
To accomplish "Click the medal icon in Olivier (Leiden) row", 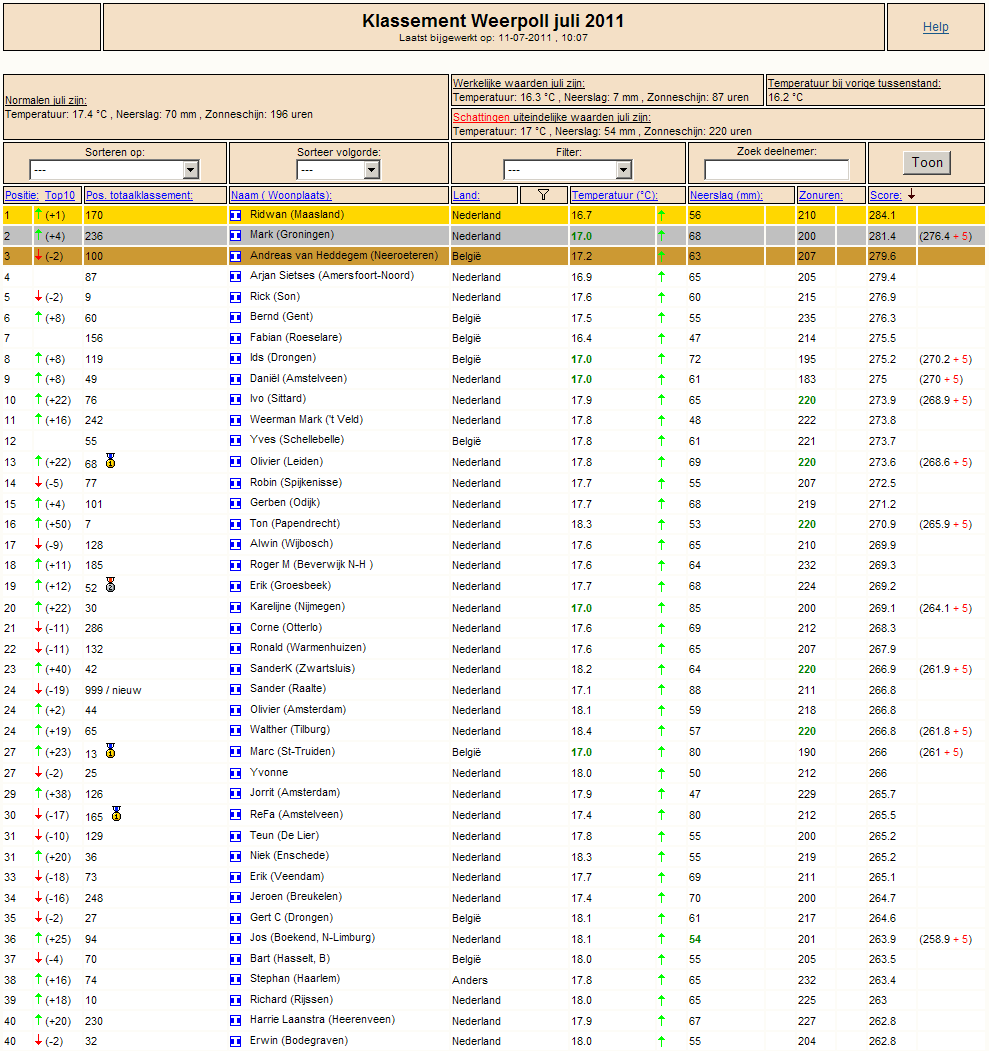I will [111, 460].
